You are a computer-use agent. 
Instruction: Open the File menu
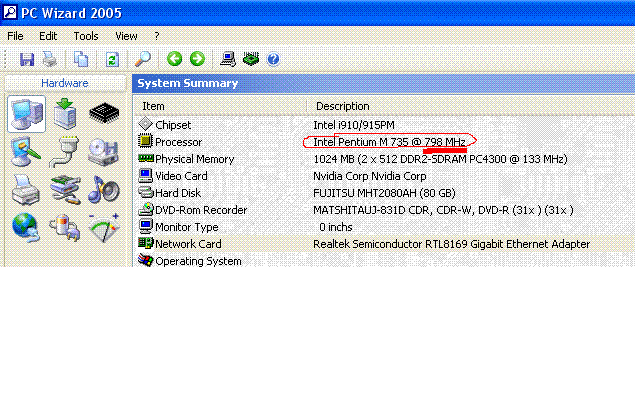[15, 36]
